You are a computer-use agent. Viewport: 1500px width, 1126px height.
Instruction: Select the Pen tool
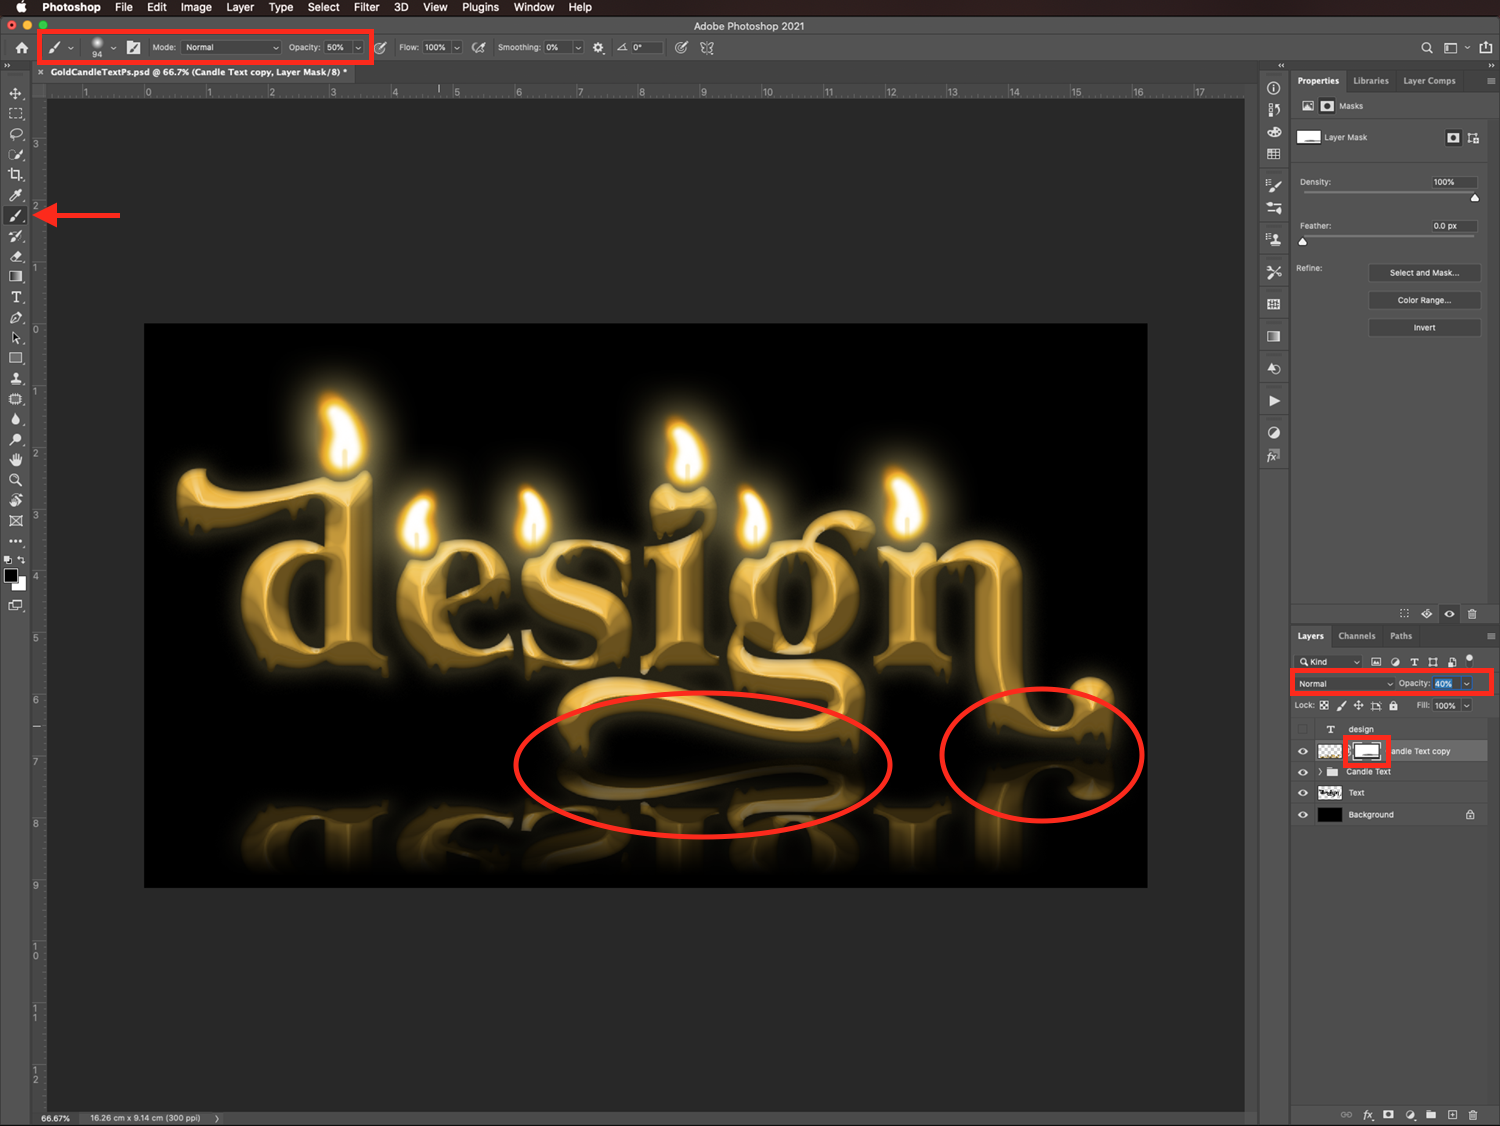point(16,318)
